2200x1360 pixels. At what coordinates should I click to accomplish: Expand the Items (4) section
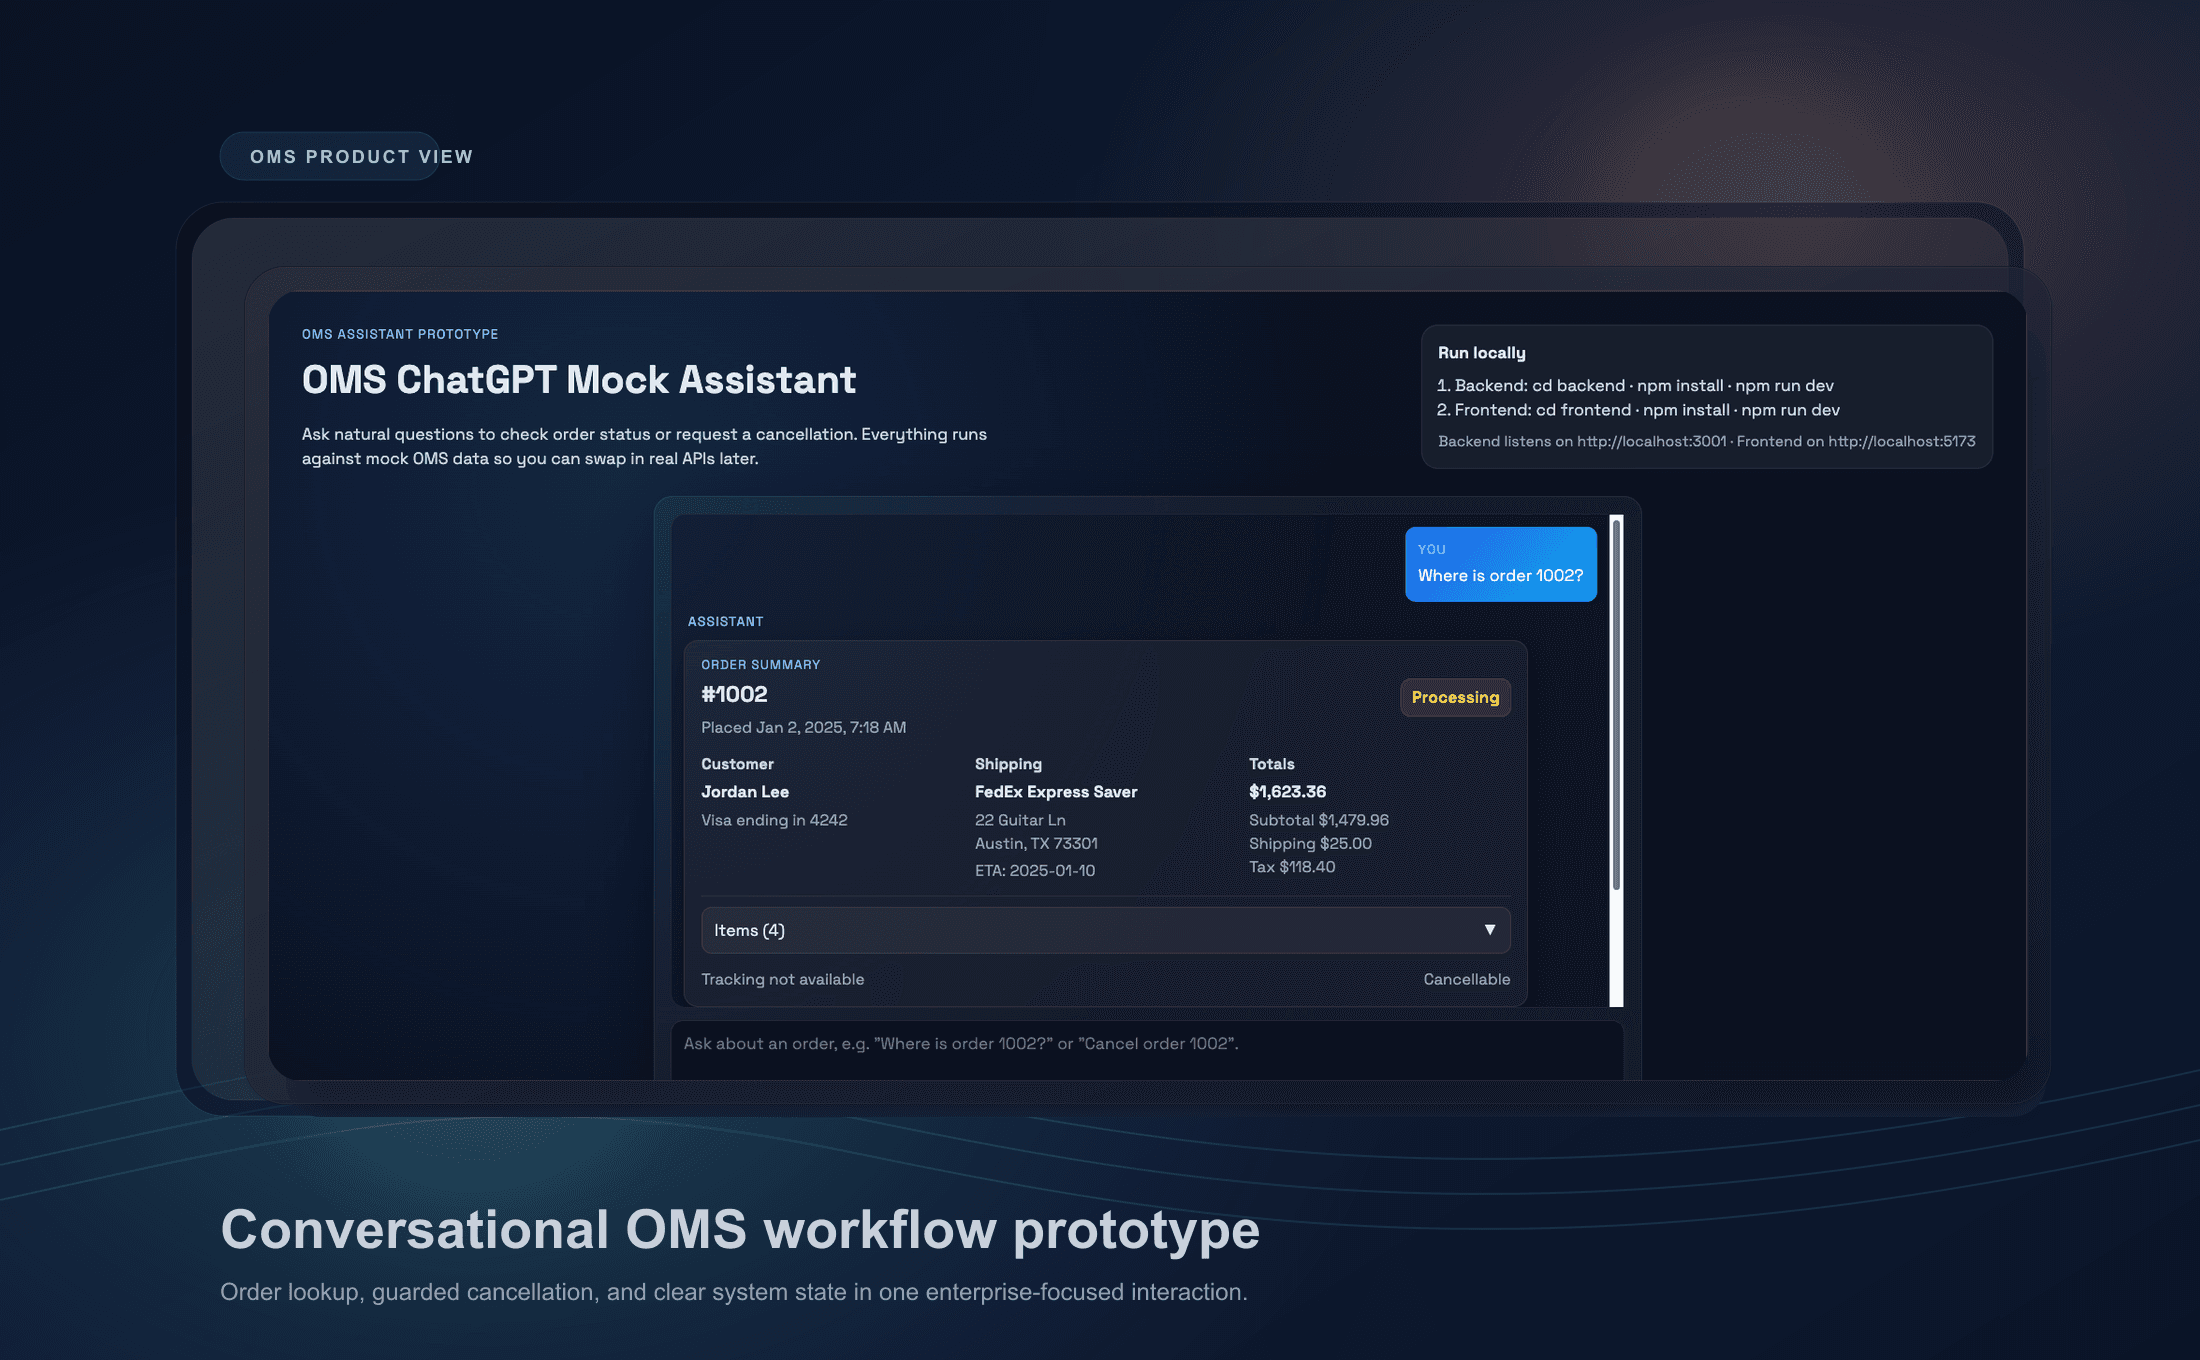[x=1105, y=930]
